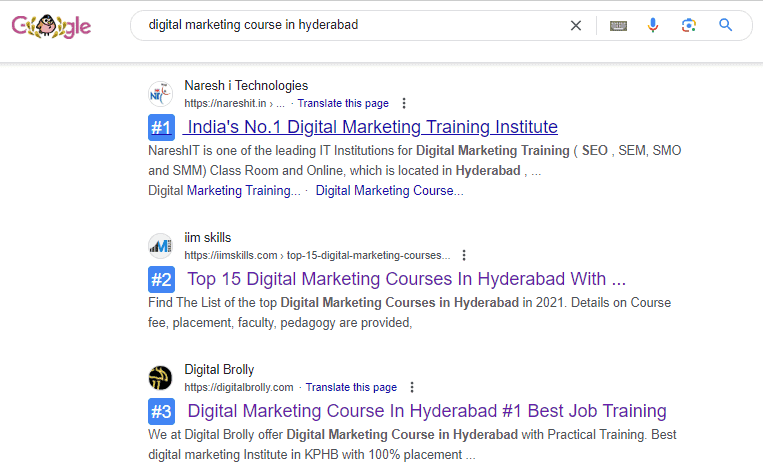Open India's No.1 Digital Marketing Training Institute
This screenshot has height=469, width=763.
click(370, 127)
